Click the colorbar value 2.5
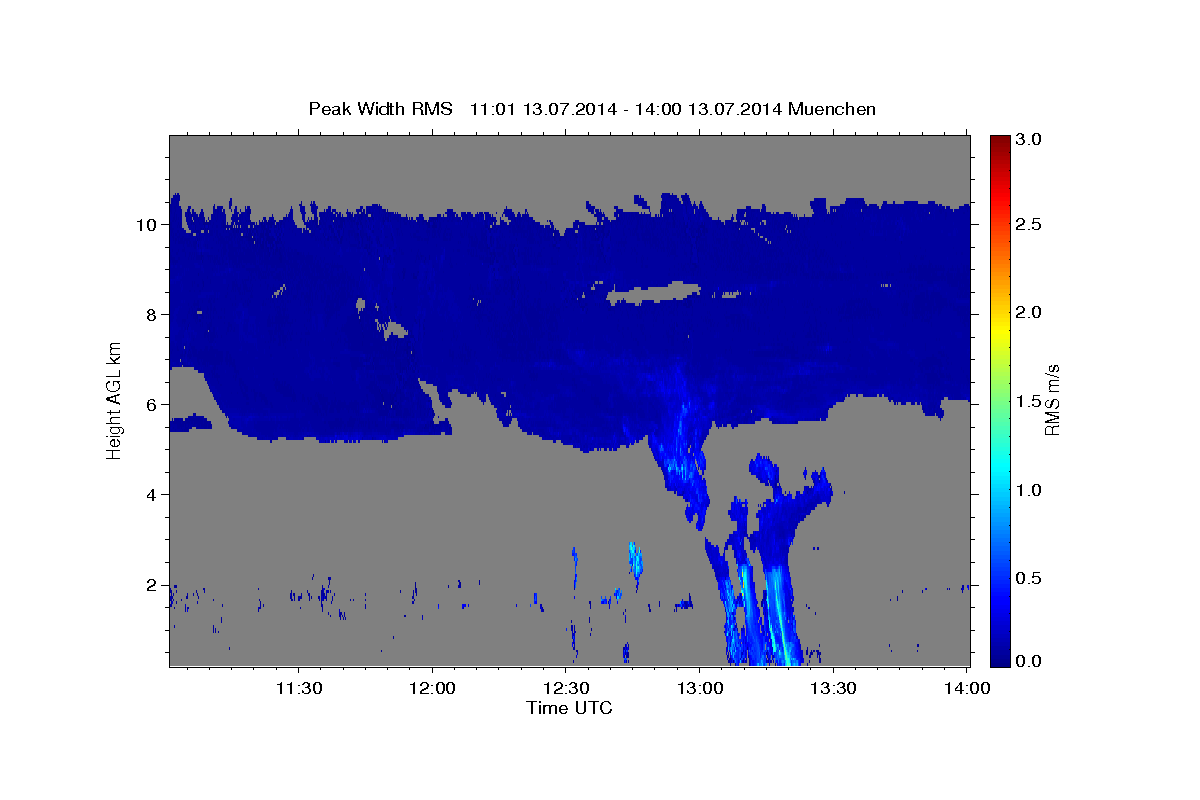The image size is (1200, 800). (x=1030, y=225)
